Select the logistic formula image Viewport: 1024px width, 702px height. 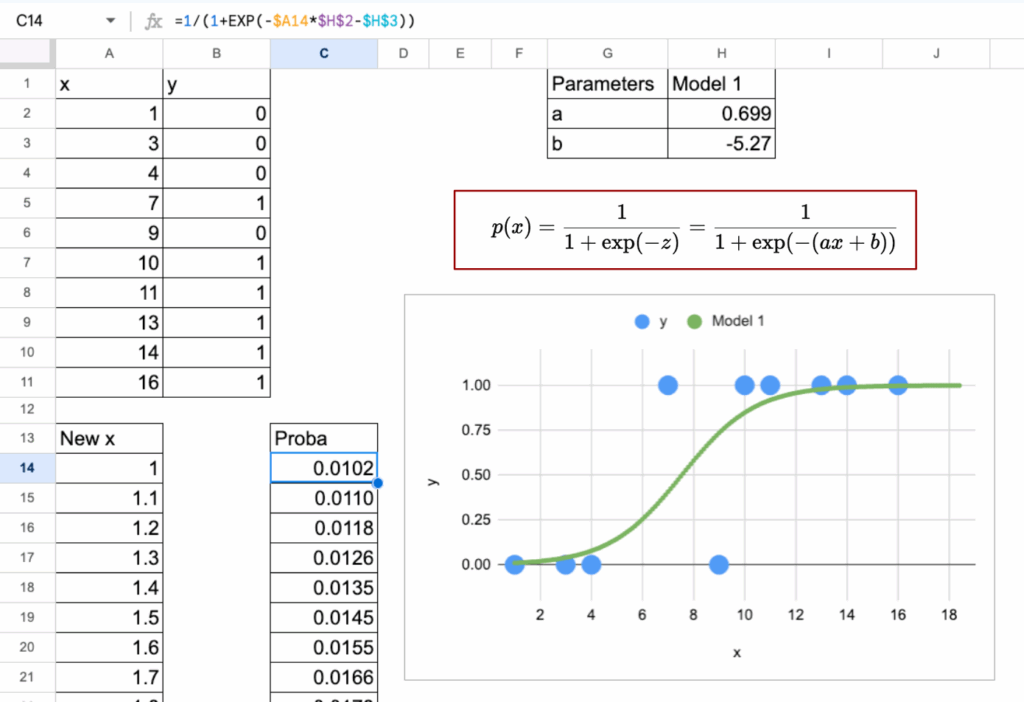pyautogui.click(x=686, y=229)
